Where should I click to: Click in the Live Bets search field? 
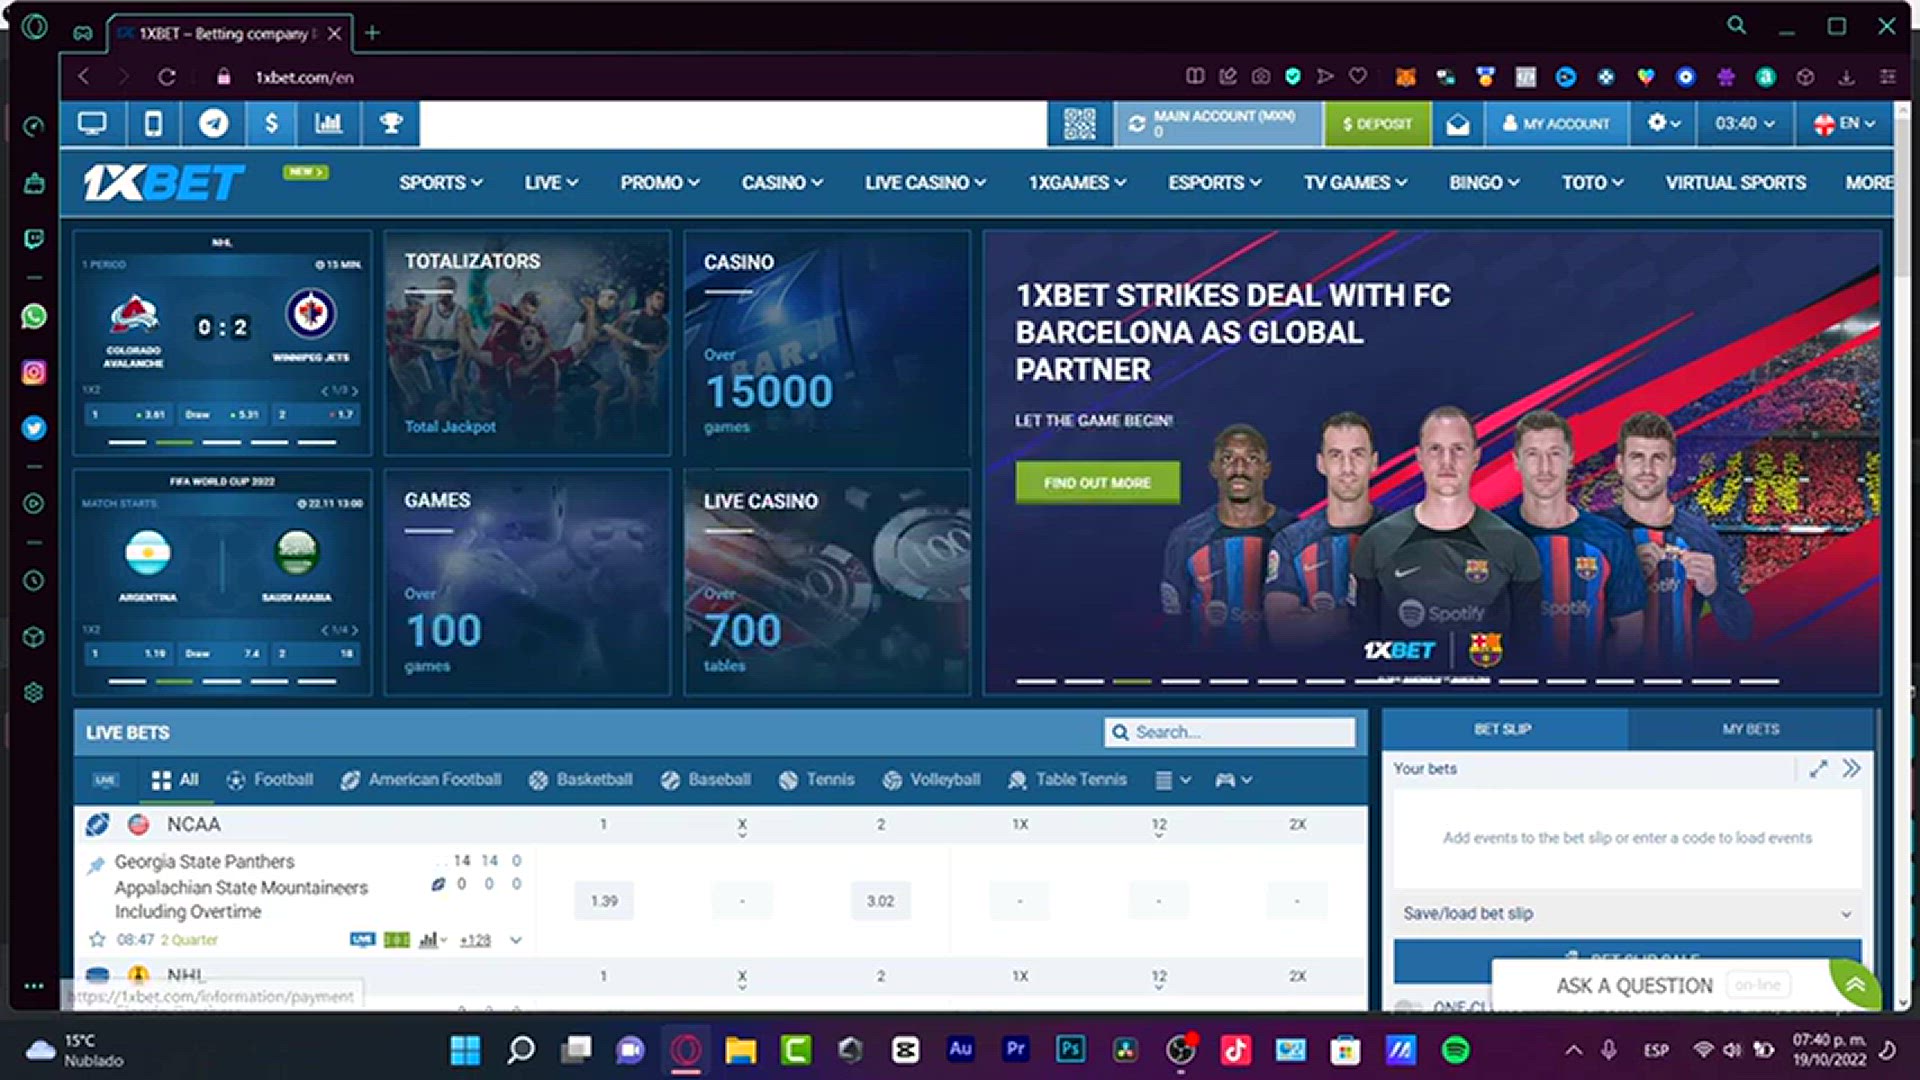[x=1230, y=732]
